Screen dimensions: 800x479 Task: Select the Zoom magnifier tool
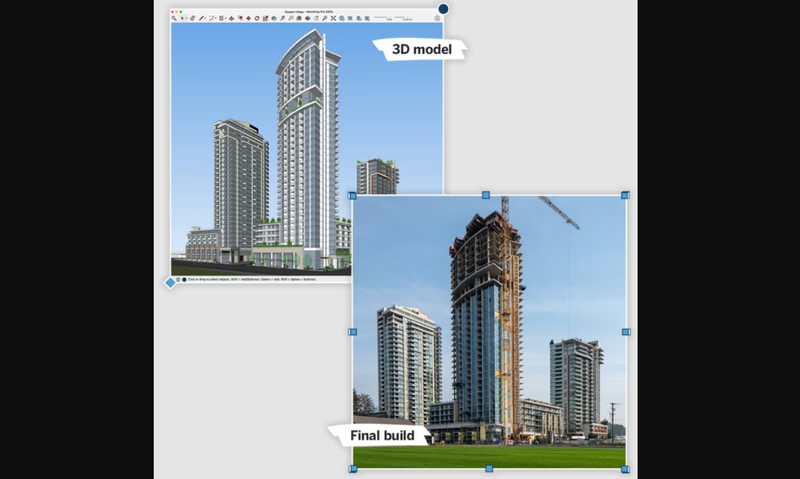[324, 18]
